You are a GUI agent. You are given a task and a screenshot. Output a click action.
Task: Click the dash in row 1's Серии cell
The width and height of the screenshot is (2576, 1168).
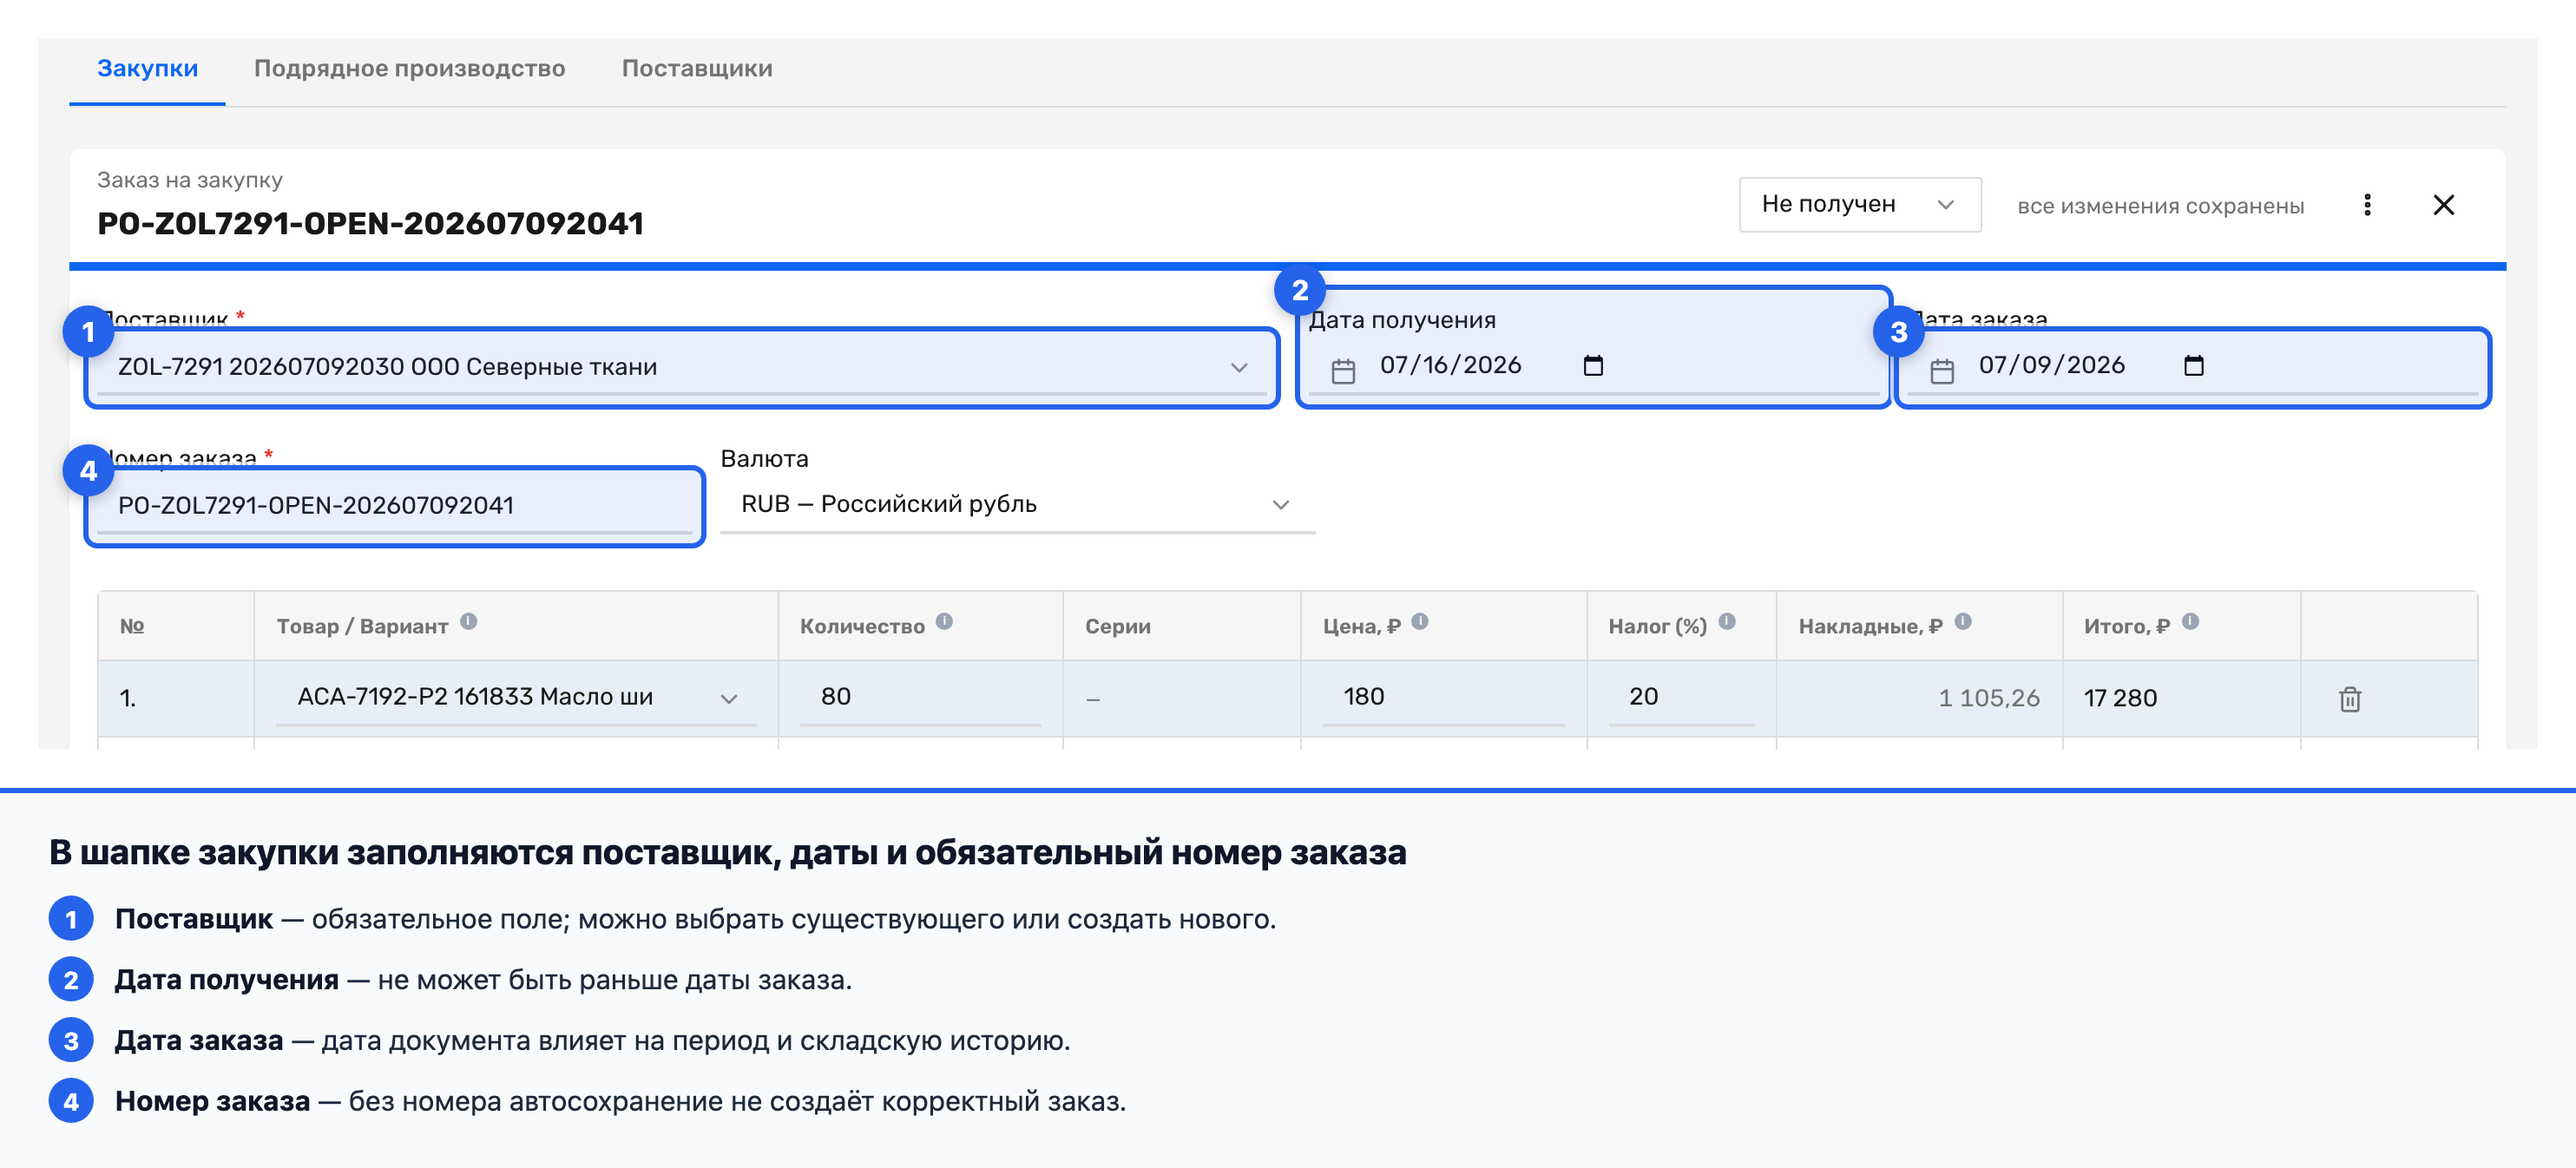(x=1093, y=699)
